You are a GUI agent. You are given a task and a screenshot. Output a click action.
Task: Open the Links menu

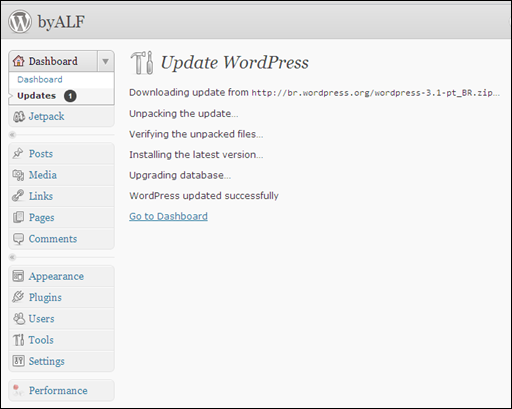[x=41, y=196]
